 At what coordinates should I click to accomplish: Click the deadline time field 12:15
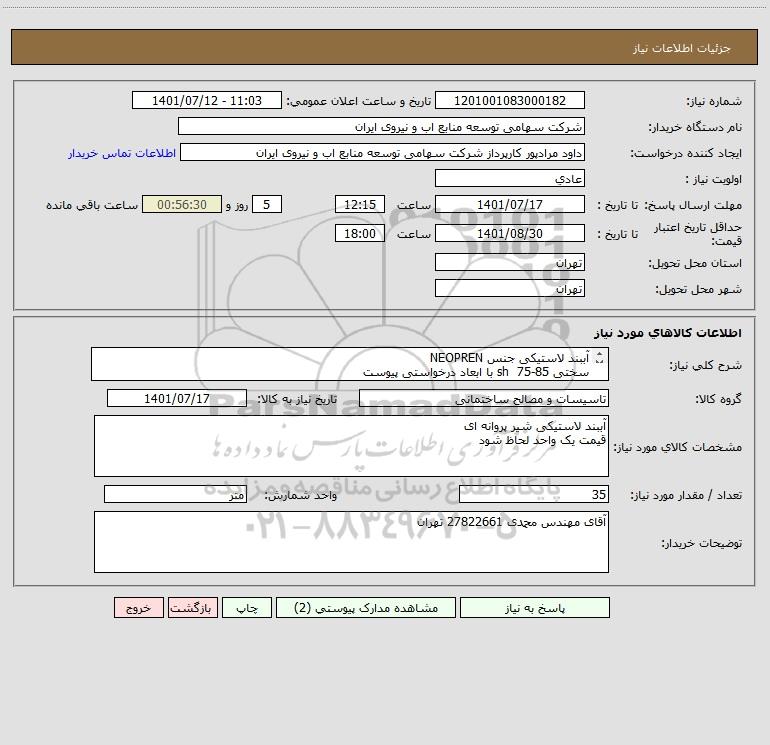[x=359, y=204]
